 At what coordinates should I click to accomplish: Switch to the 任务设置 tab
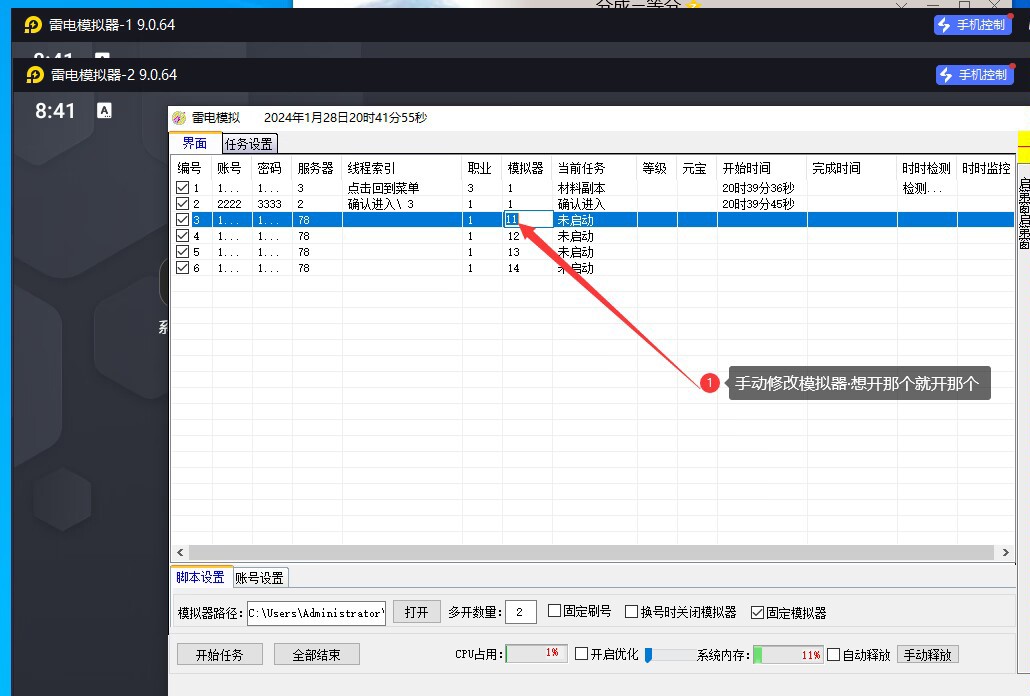click(x=248, y=144)
